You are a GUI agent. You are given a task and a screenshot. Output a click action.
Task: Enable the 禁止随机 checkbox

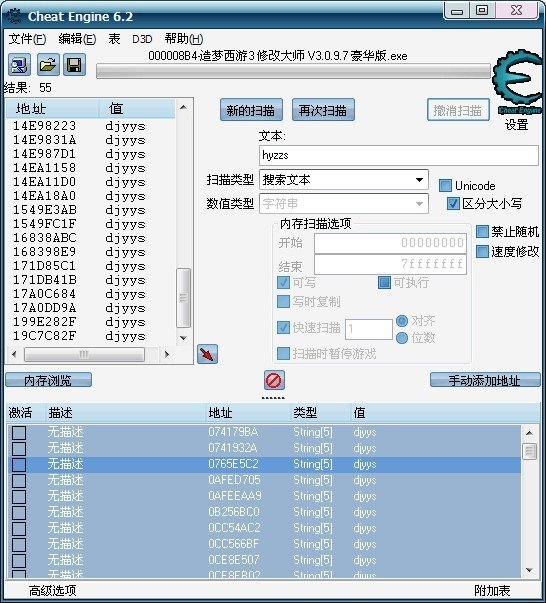point(482,232)
